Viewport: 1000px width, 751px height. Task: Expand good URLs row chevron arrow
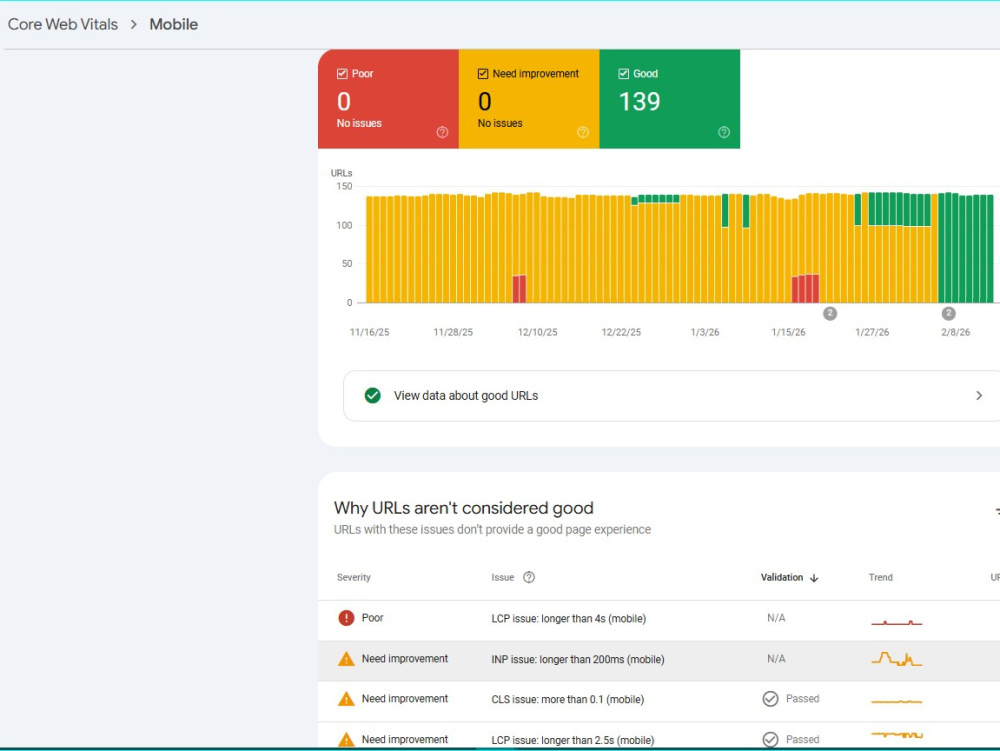979,396
